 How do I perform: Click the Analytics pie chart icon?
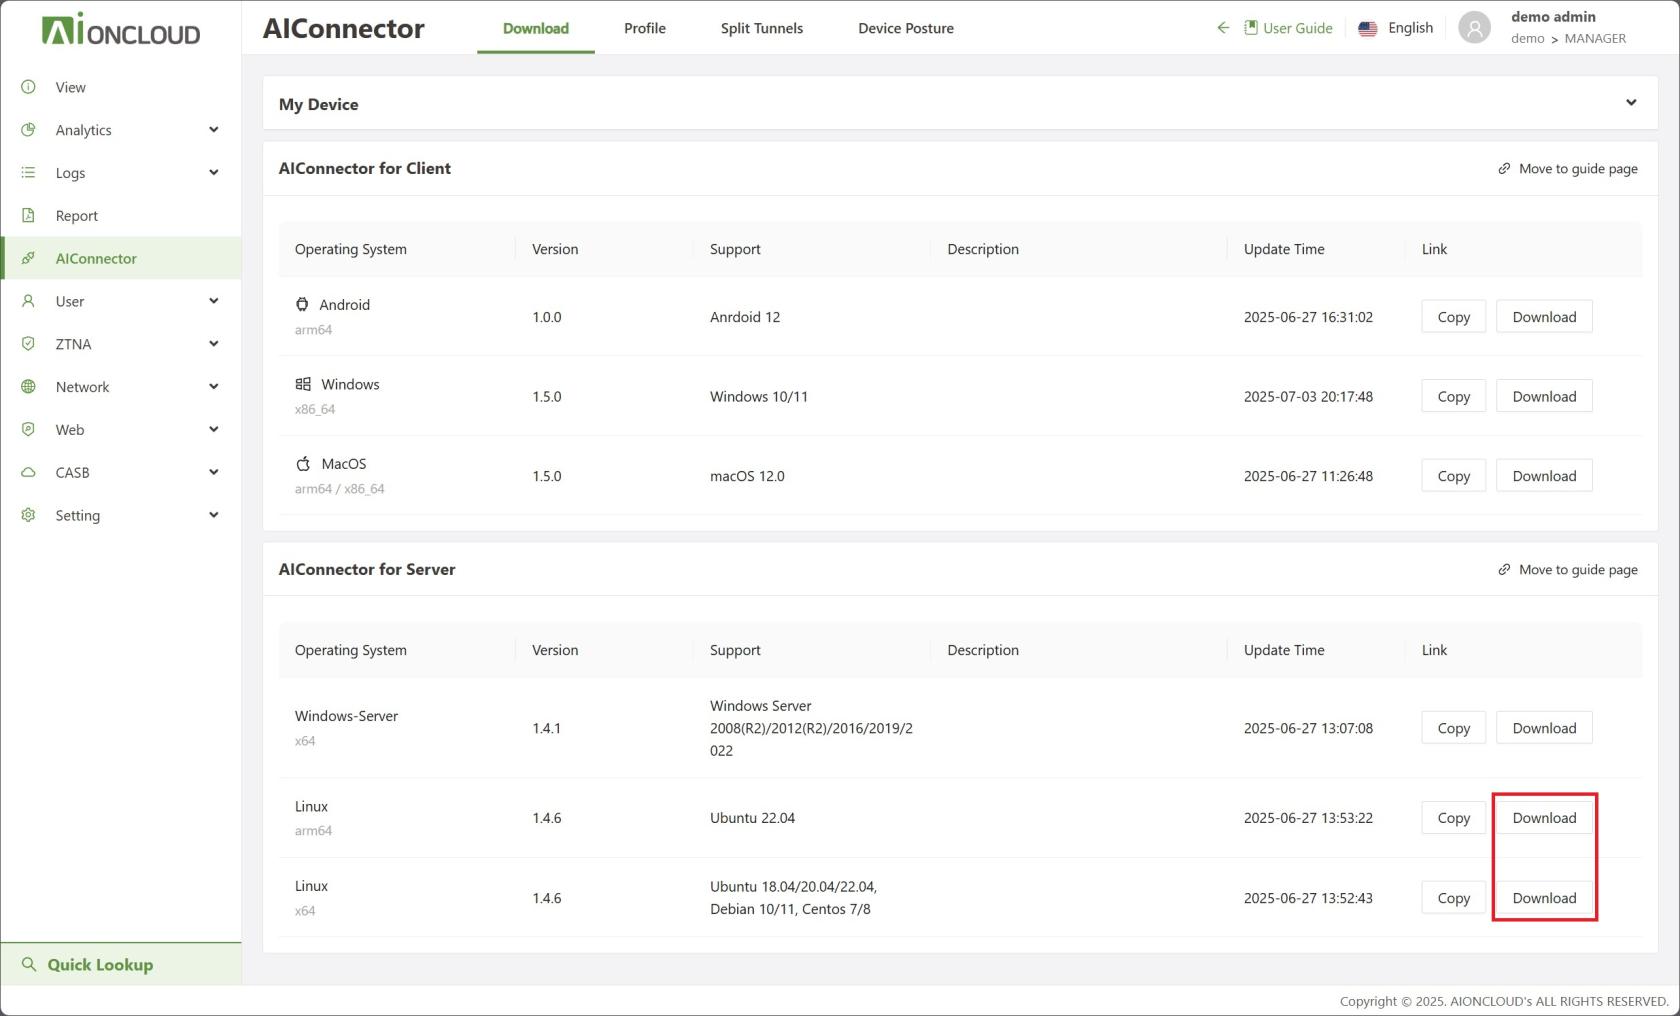28,130
